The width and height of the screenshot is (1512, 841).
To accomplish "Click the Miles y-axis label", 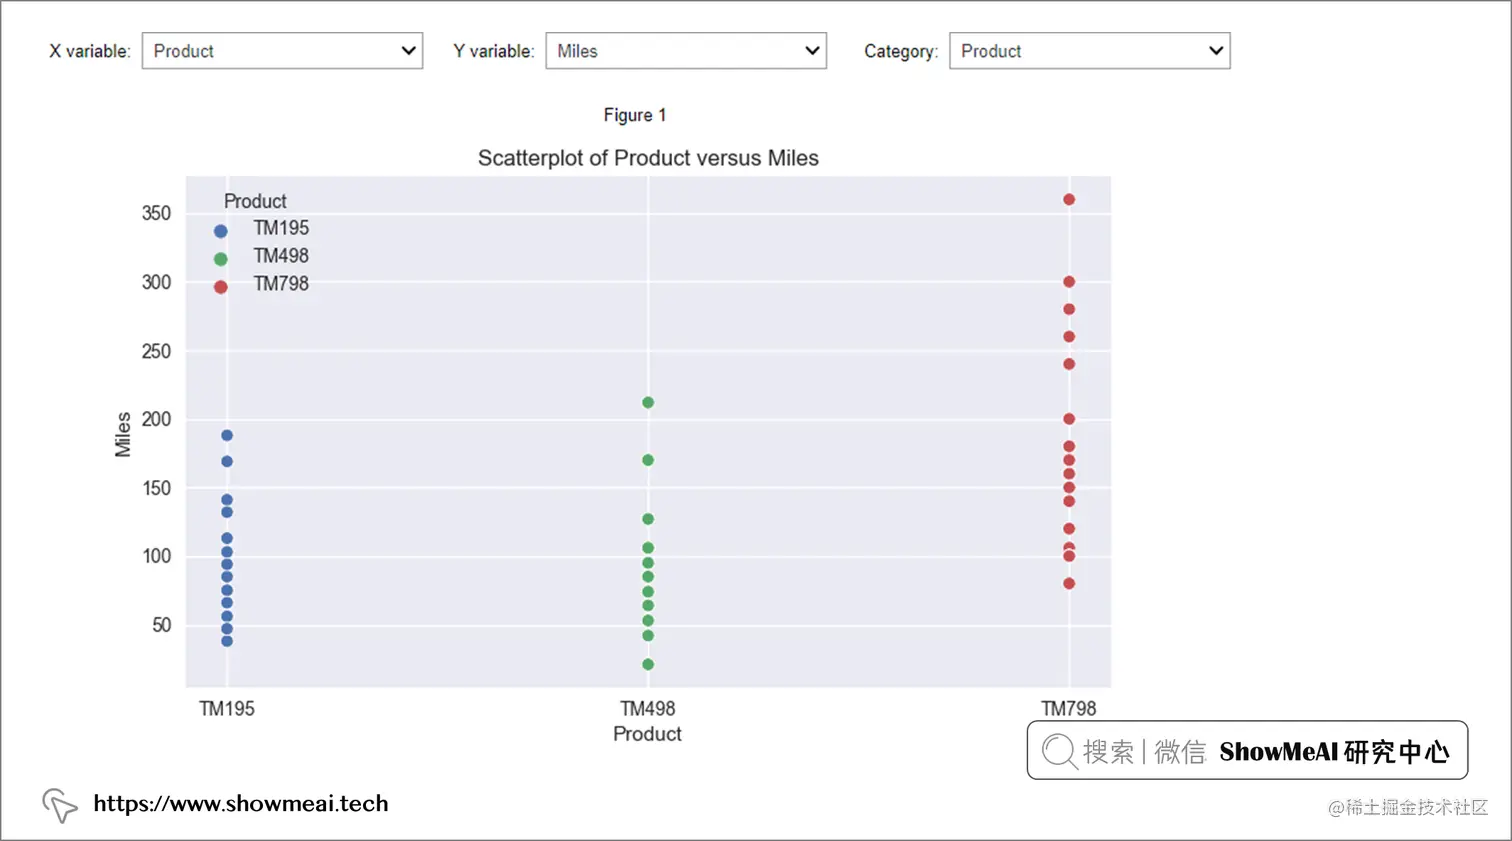I will [x=123, y=434].
